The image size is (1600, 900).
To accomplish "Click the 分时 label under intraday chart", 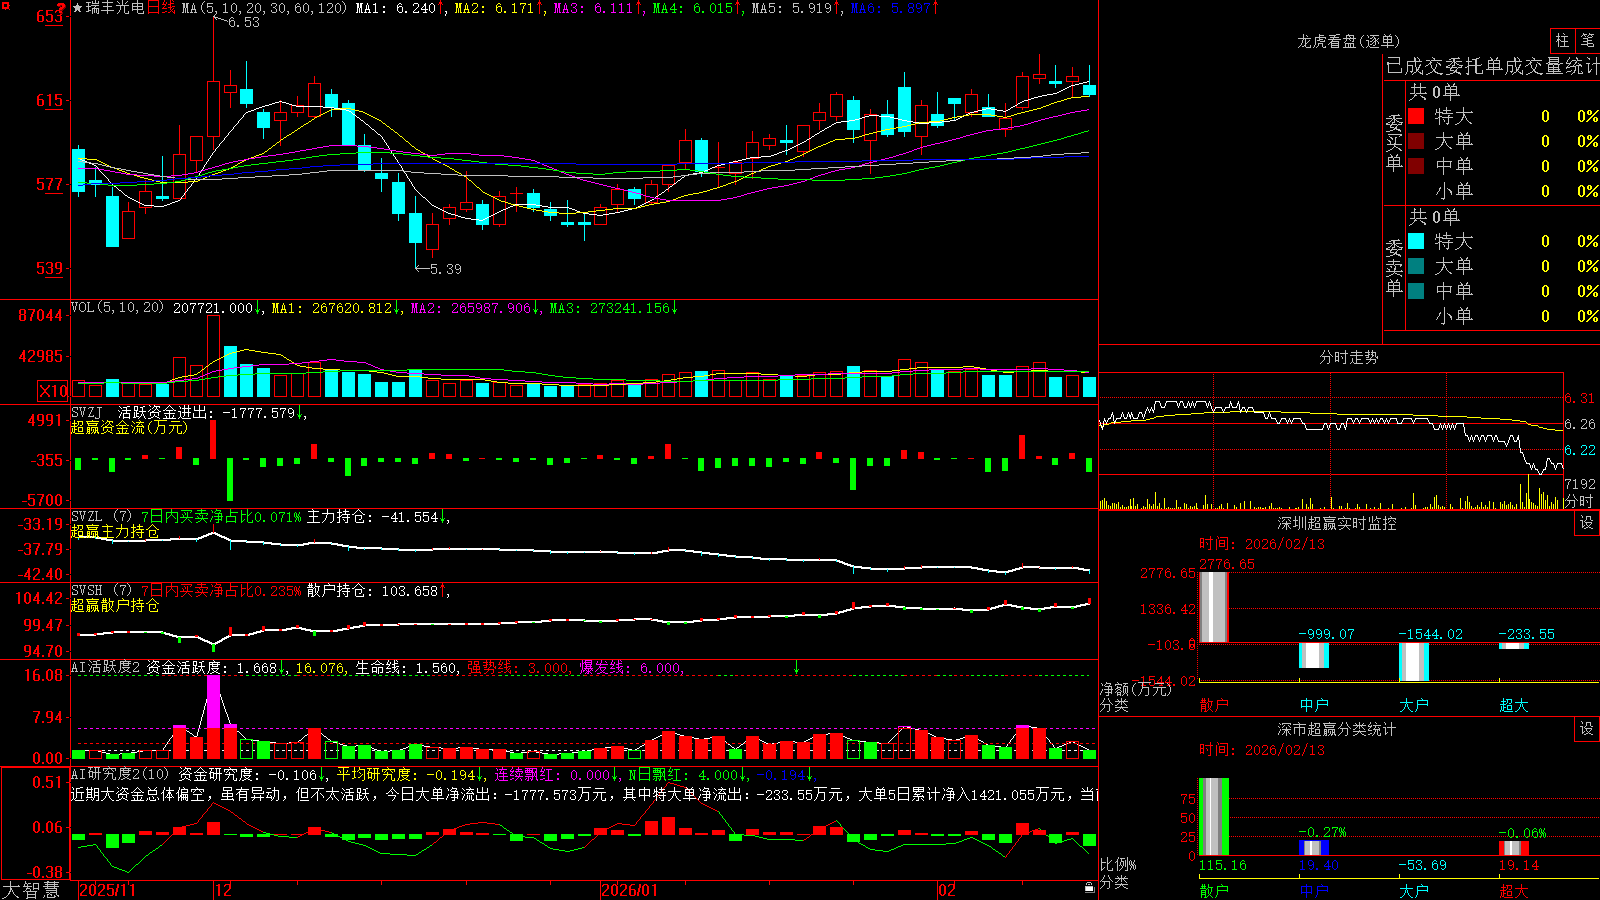I will pyautogui.click(x=1579, y=501).
